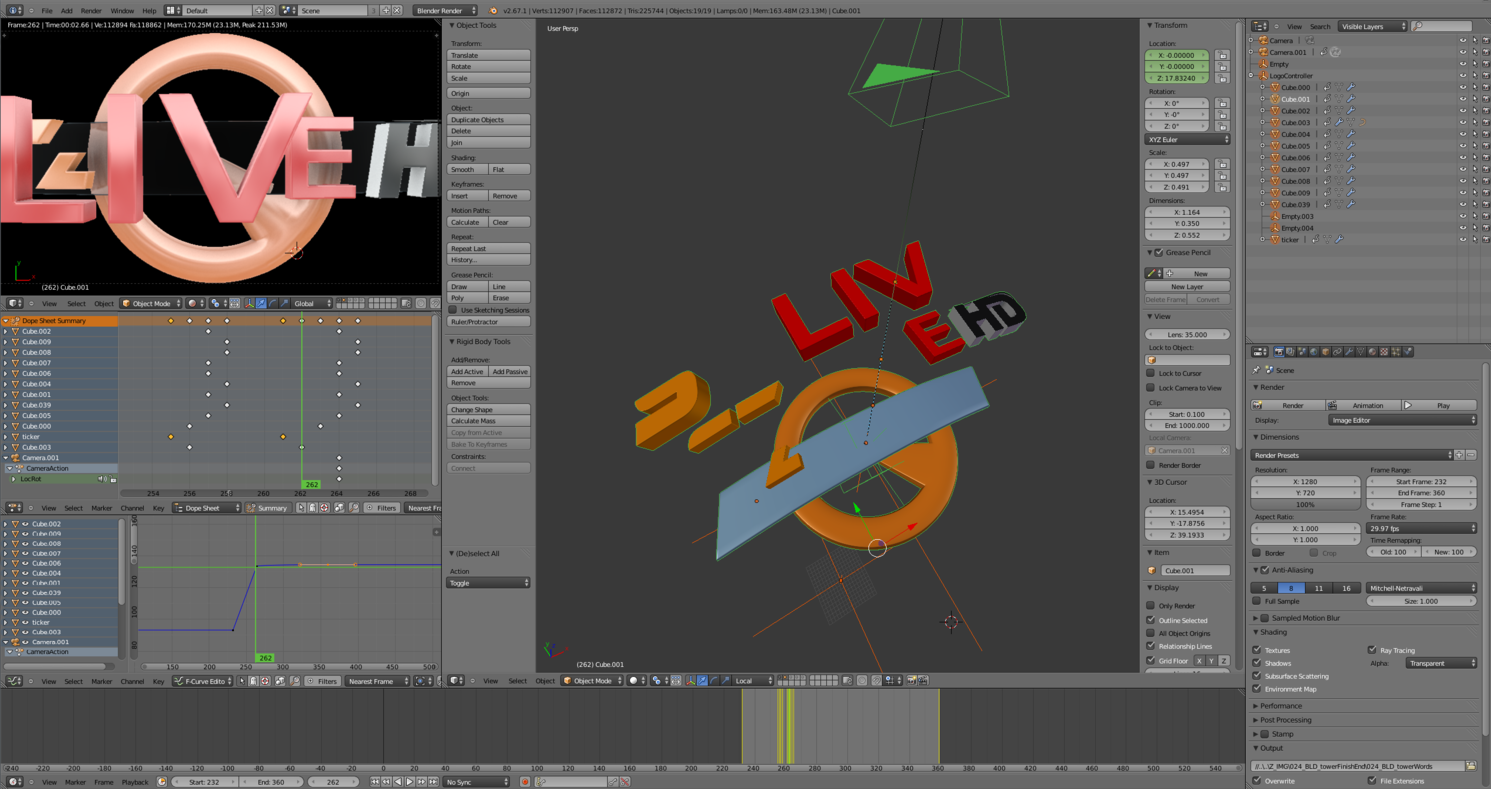Open the Key menu in F-Curve editor
The width and height of the screenshot is (1491, 789).
click(x=158, y=681)
